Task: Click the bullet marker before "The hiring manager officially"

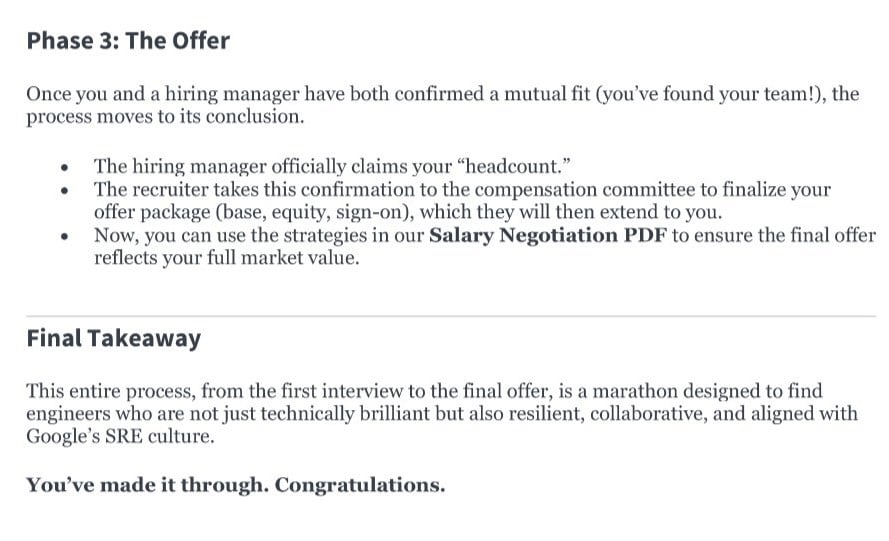Action: pos(66,168)
